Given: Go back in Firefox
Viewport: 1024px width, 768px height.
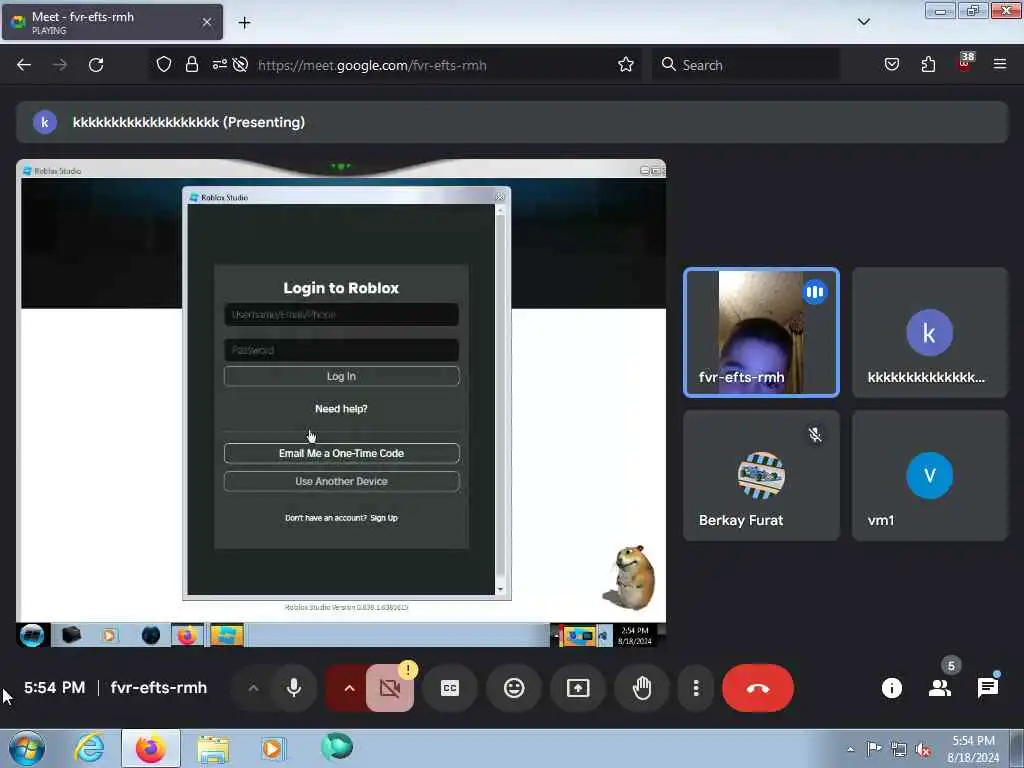Looking at the screenshot, I should coord(24,65).
